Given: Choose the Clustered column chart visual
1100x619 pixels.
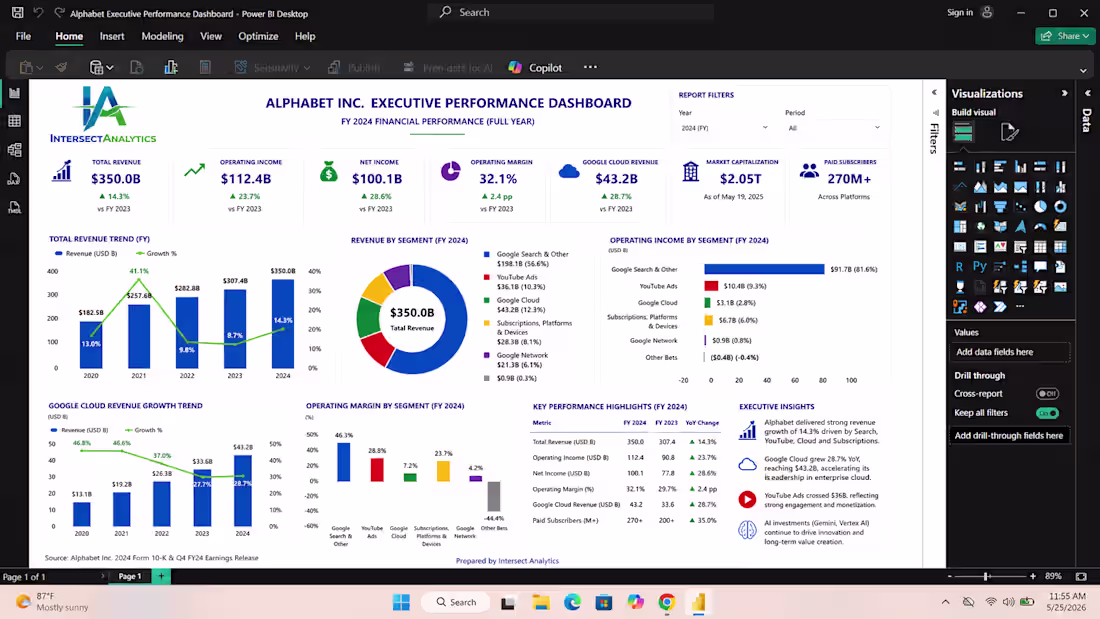Looking at the screenshot, I should 1020,167.
